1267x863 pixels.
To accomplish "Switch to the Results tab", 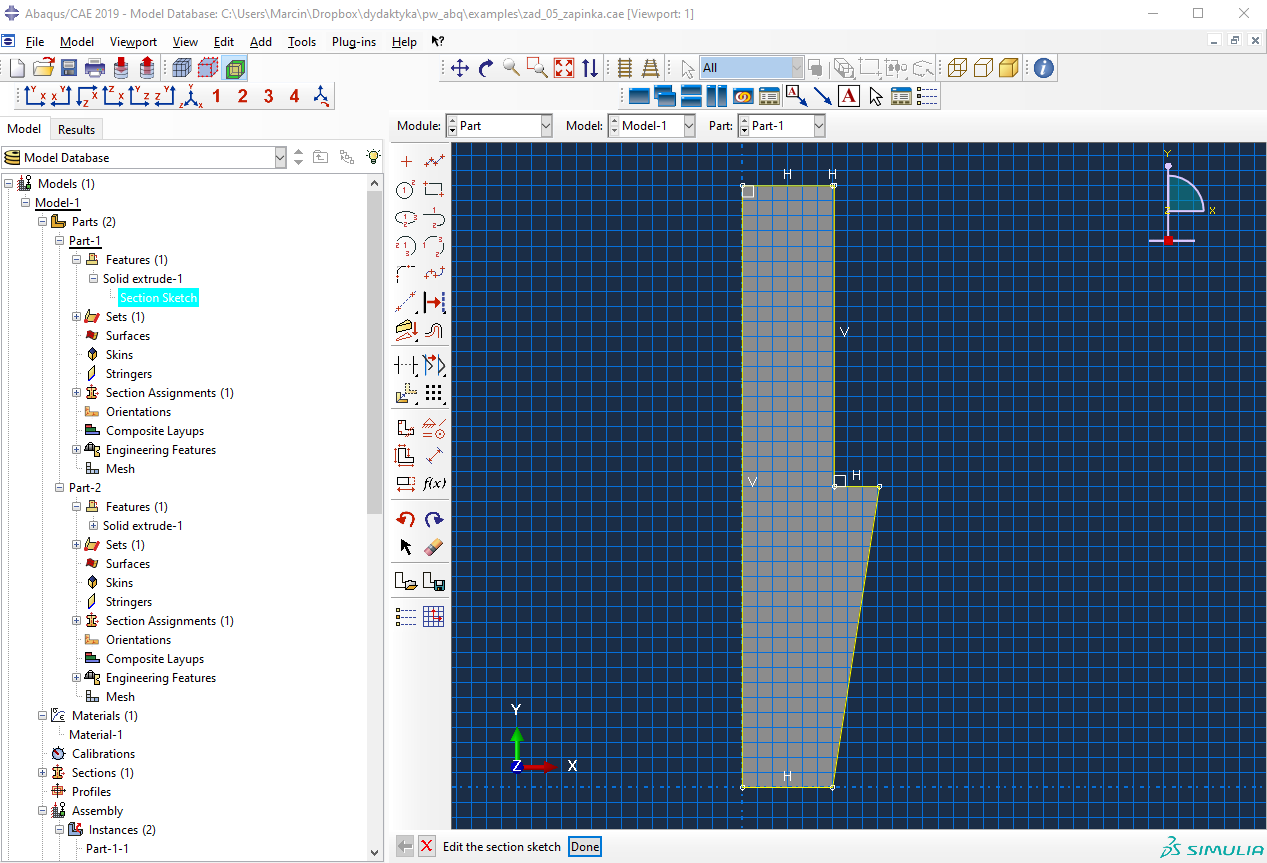I will [76, 129].
